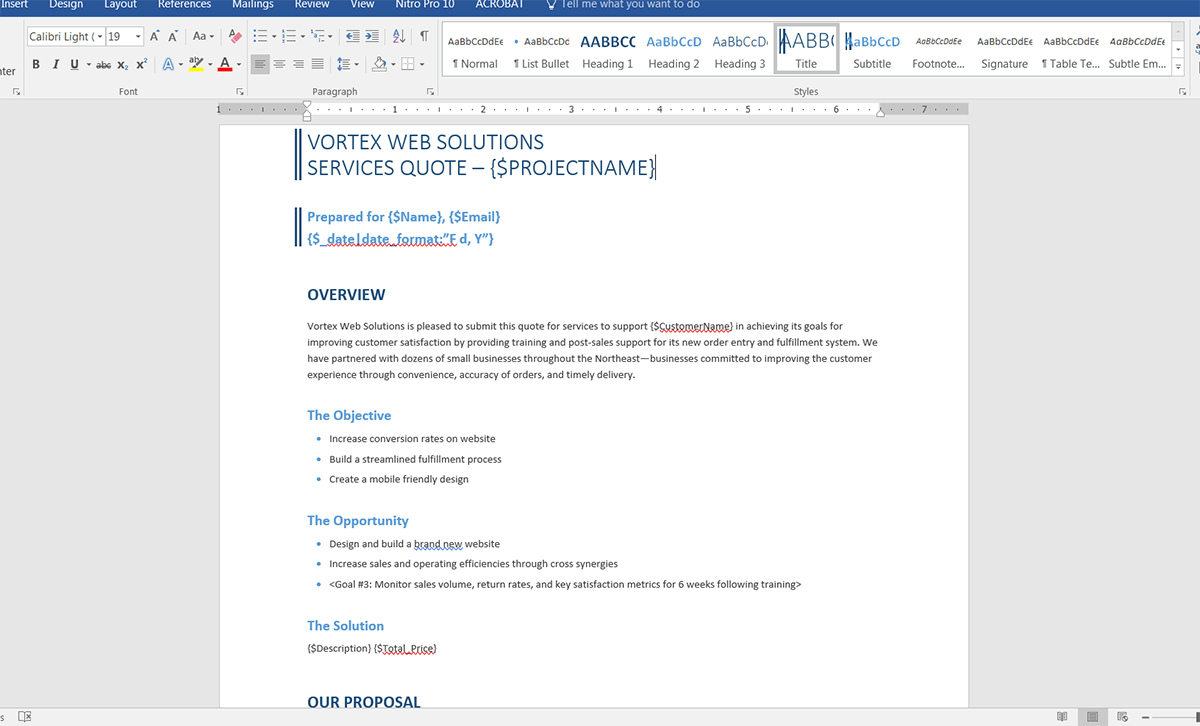The image size is (1200, 726).
Task: Switch to Read Mode in status bar
Action: [1062, 717]
